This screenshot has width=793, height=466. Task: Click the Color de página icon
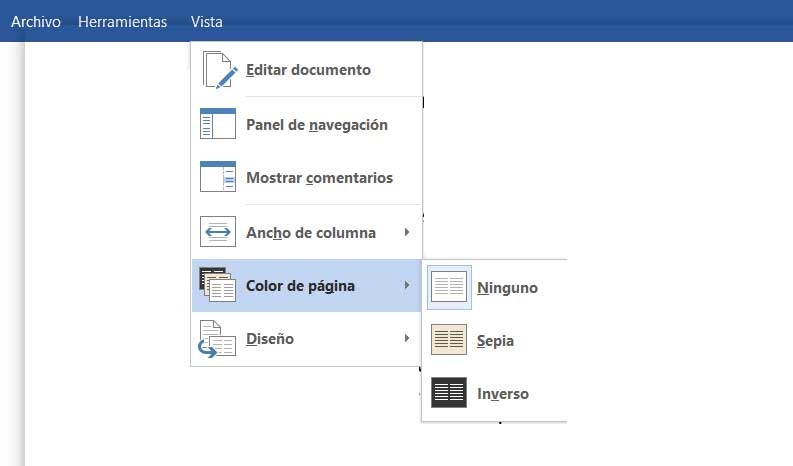(216, 286)
